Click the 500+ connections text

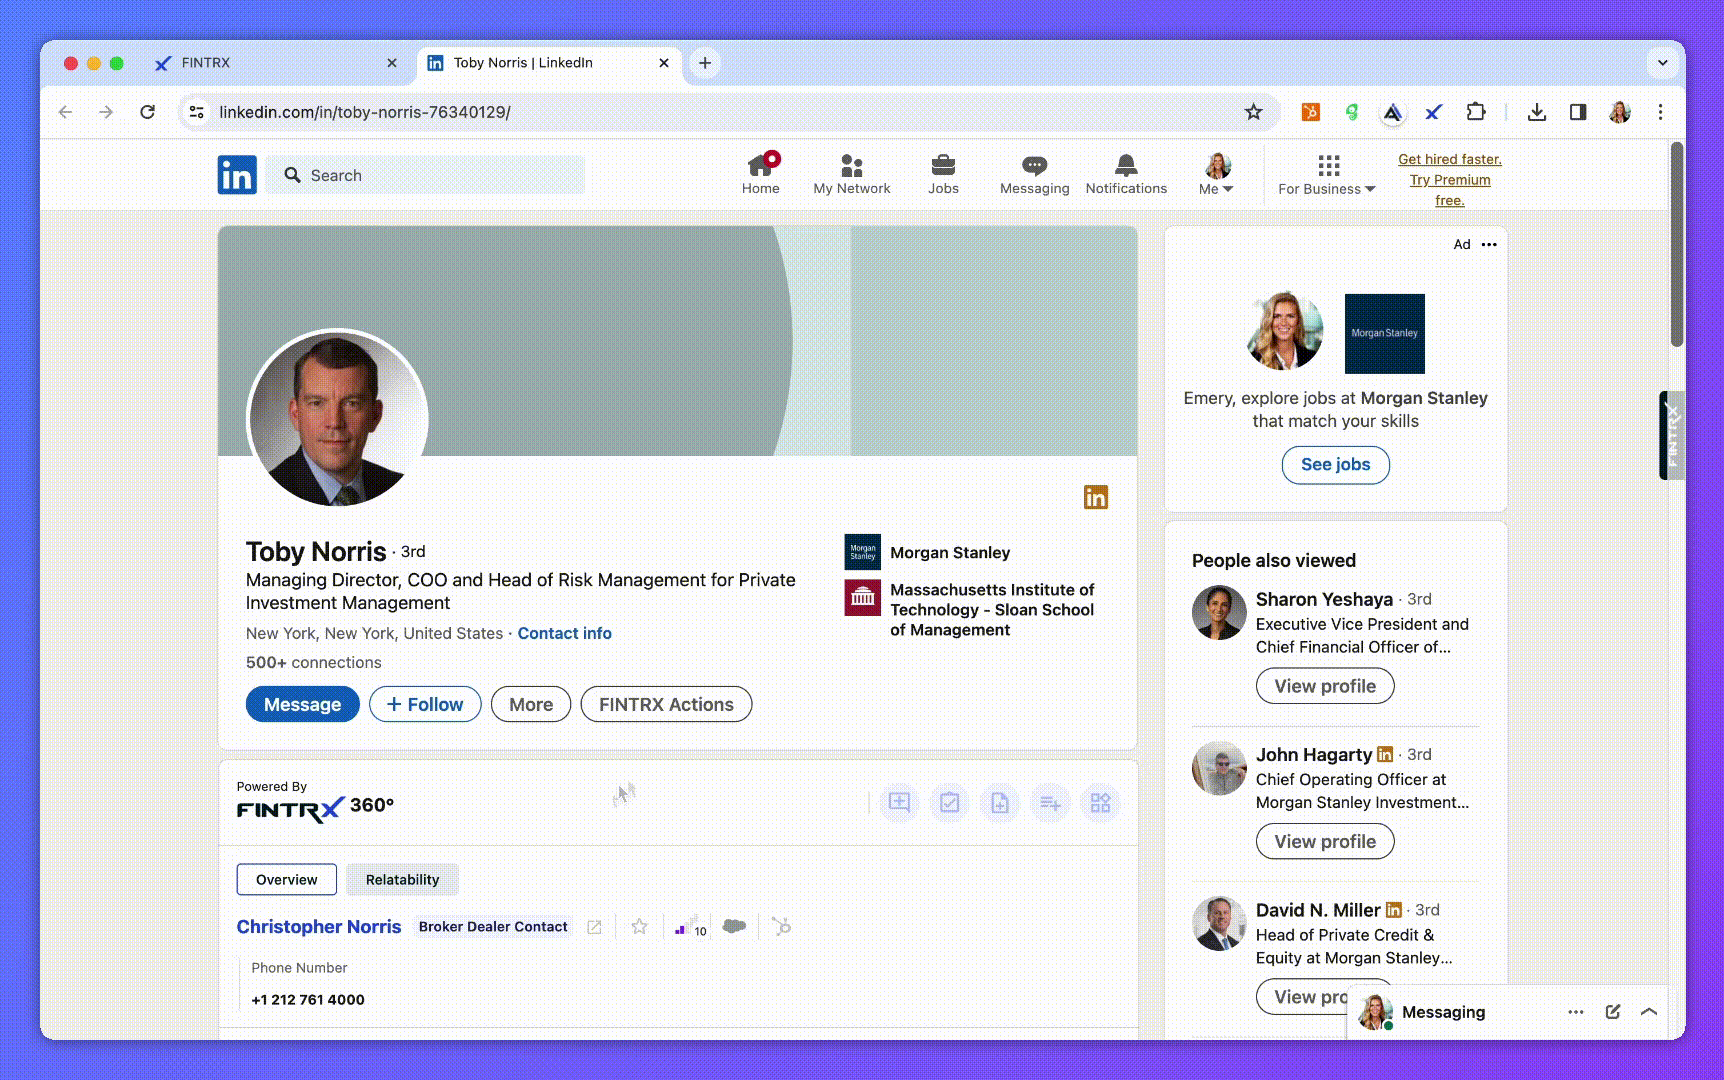coord(313,662)
